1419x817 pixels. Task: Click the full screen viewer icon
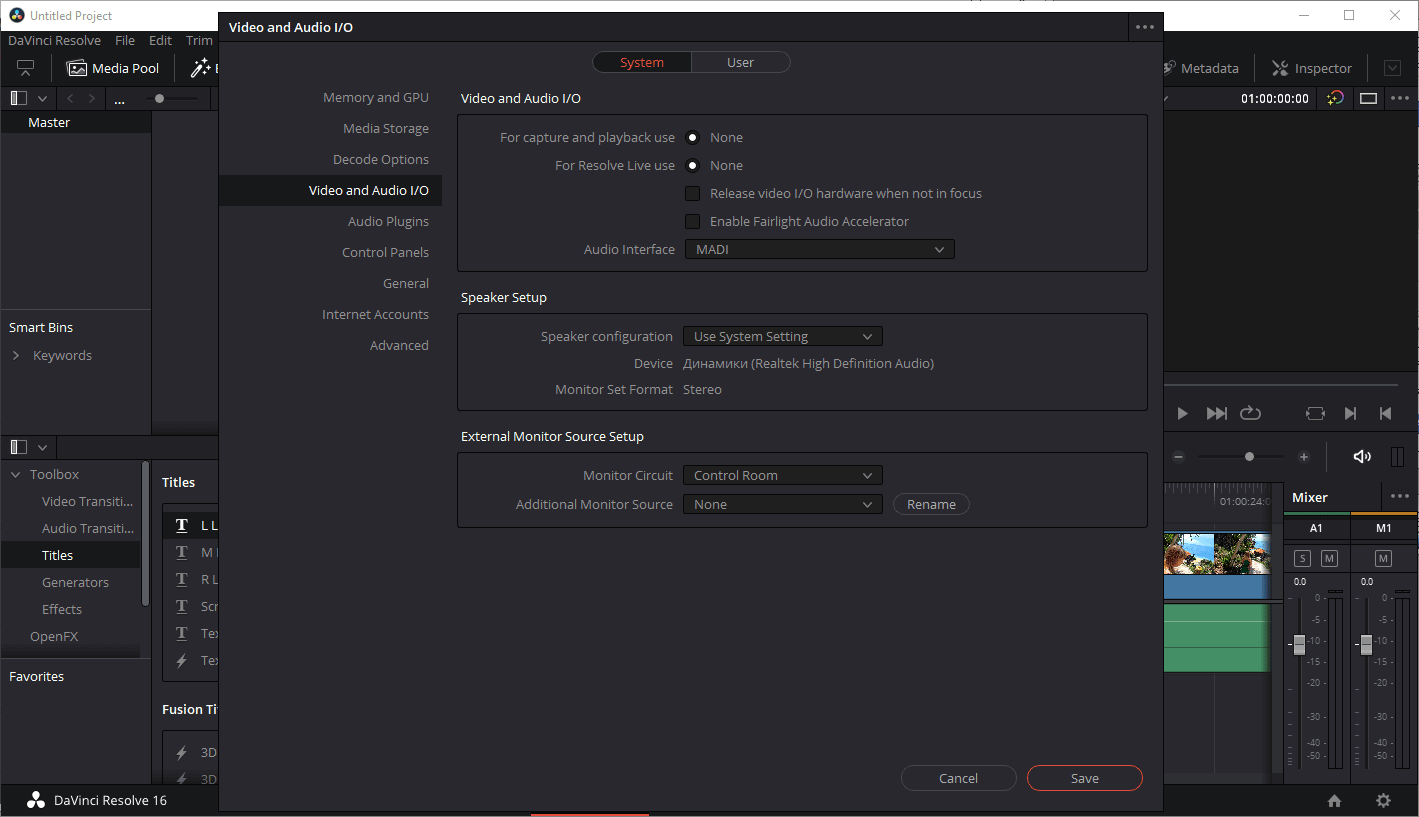pos(25,68)
